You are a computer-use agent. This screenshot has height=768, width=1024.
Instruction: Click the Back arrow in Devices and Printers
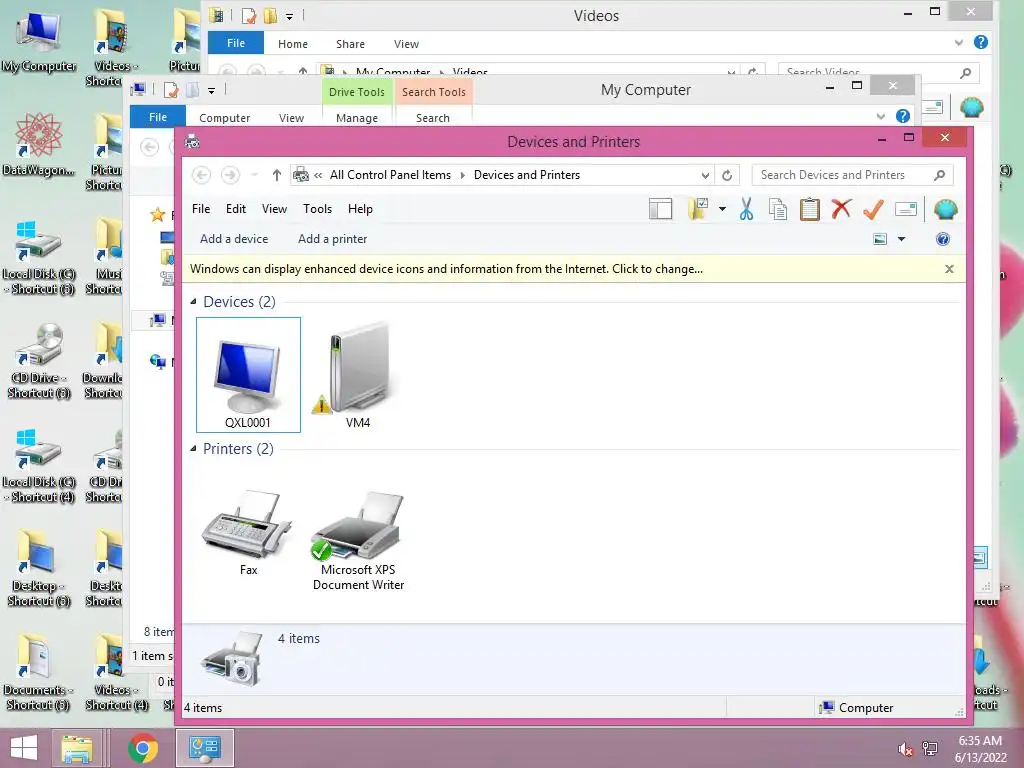pyautogui.click(x=201, y=175)
